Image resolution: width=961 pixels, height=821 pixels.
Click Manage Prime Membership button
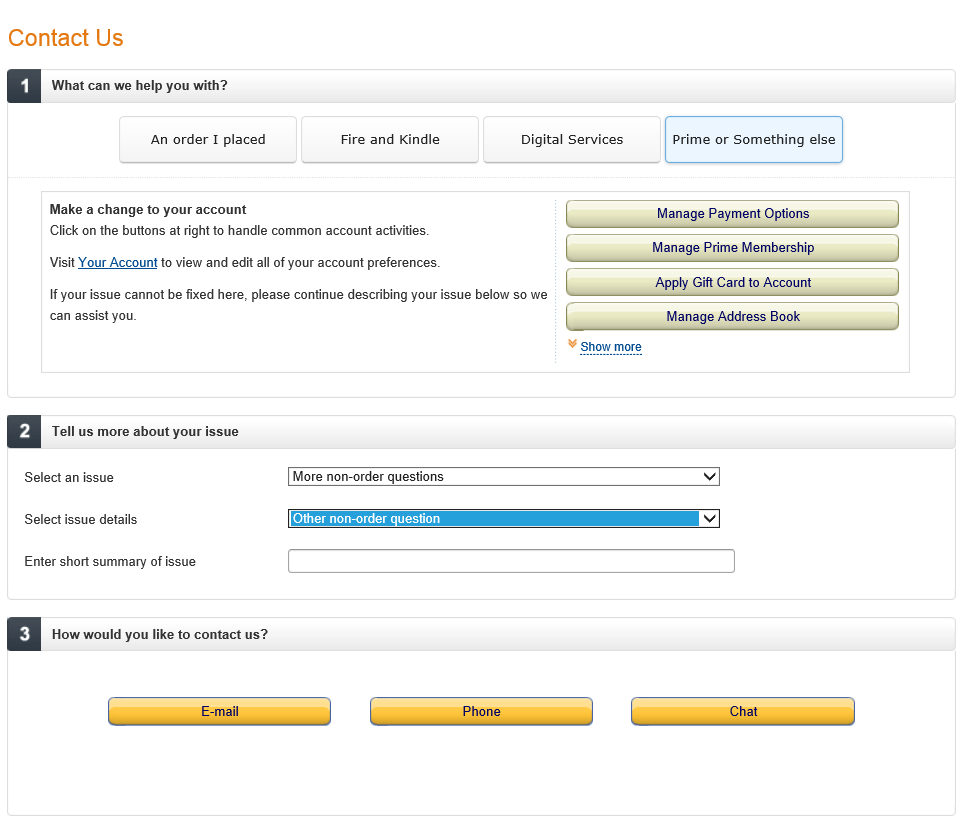pyautogui.click(x=732, y=248)
